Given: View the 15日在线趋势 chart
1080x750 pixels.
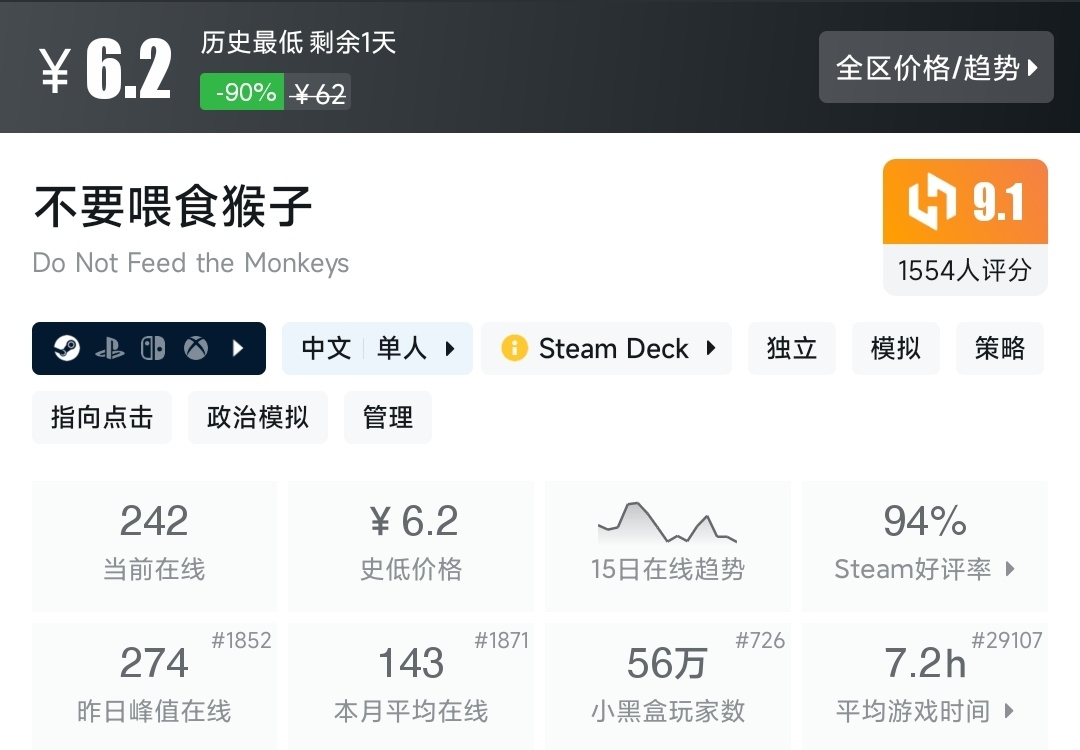Looking at the screenshot, I should click(x=667, y=545).
